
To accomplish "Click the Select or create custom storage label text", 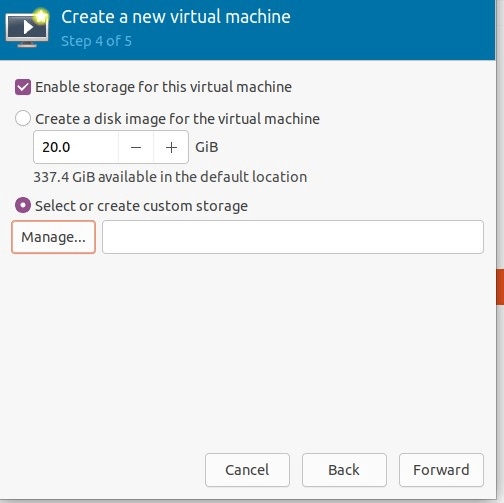I will tap(141, 206).
